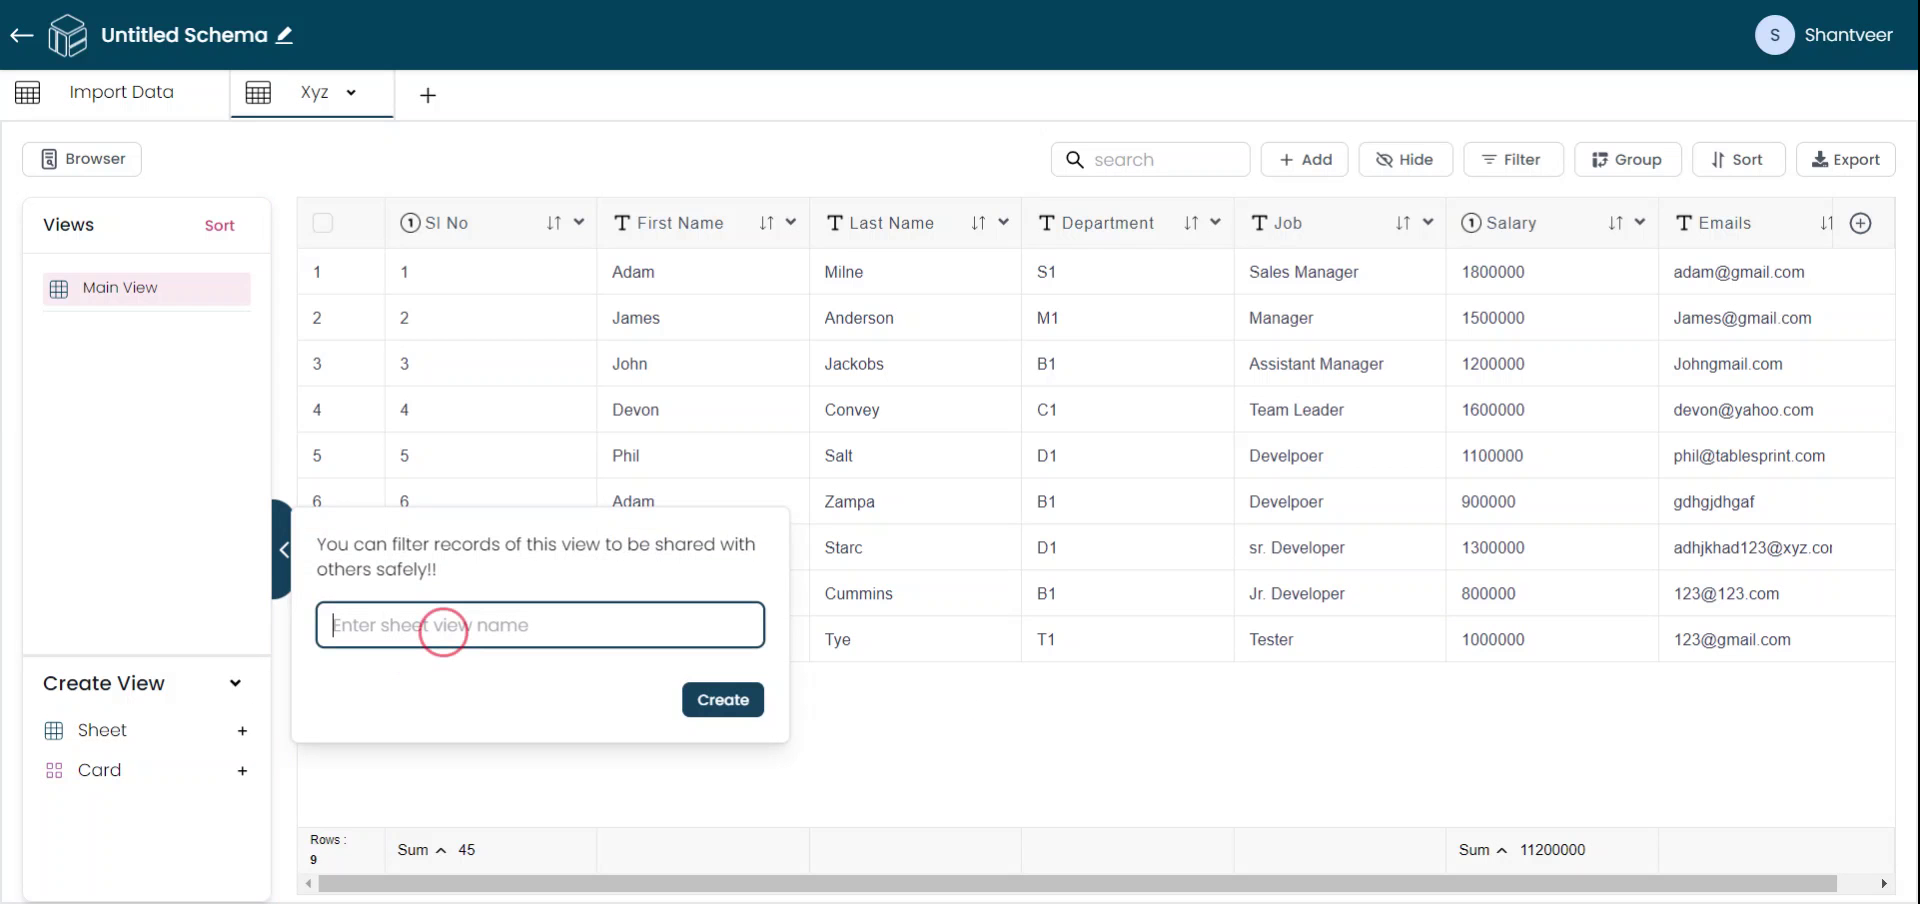Click the pencil icon to rename schema
Viewport: 1920px width, 904px height.
pyautogui.click(x=285, y=36)
